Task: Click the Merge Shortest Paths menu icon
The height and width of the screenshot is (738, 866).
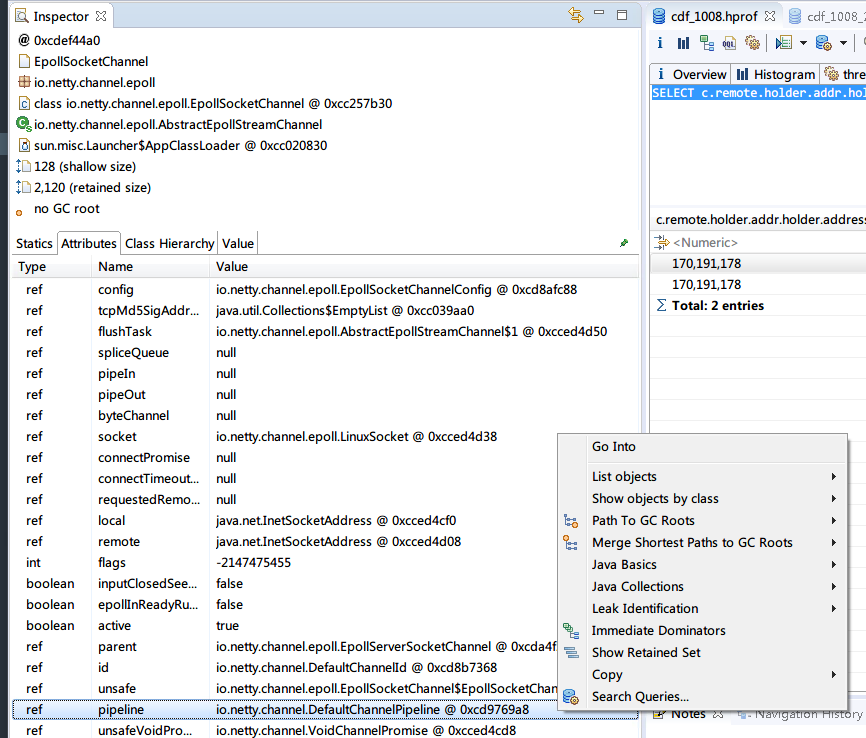Action: [571, 543]
